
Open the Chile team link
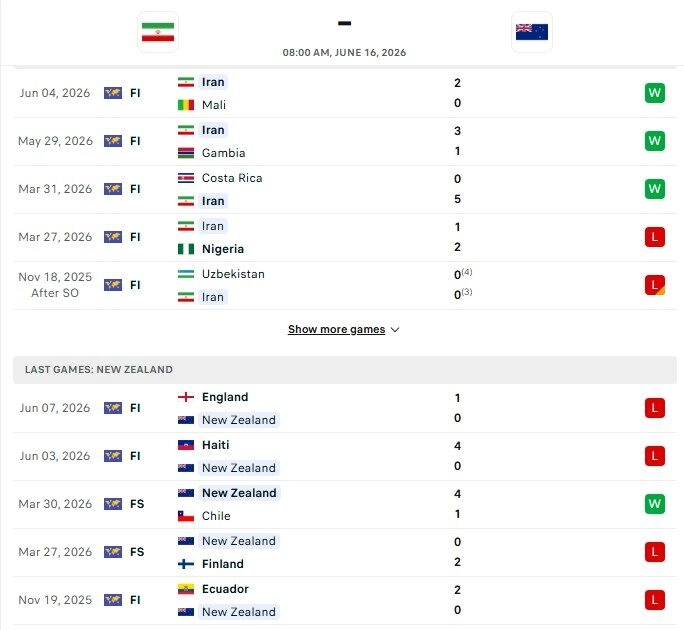(216, 516)
